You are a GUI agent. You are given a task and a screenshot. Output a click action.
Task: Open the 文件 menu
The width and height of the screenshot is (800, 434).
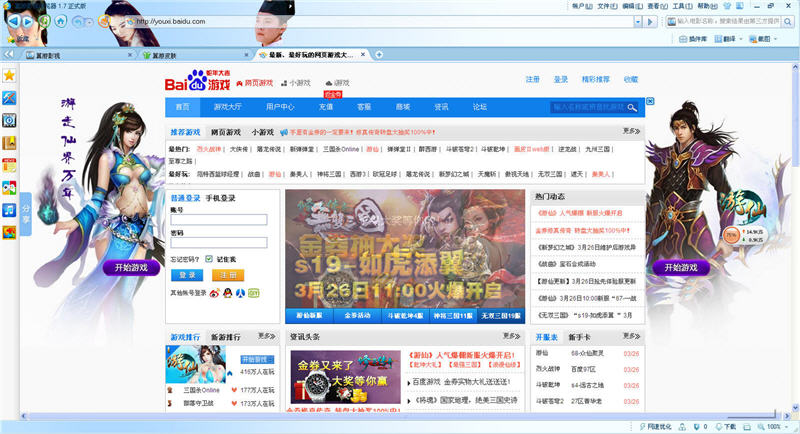tap(607, 6)
